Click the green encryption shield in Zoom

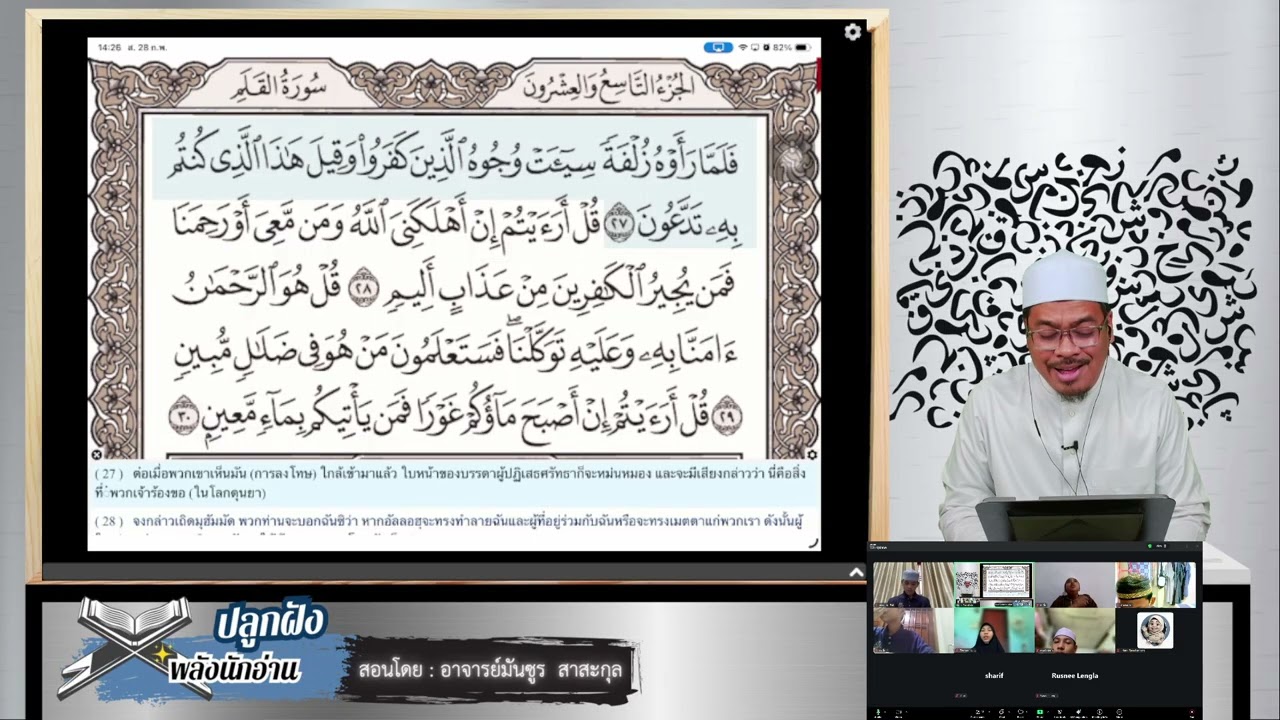tap(1150, 546)
